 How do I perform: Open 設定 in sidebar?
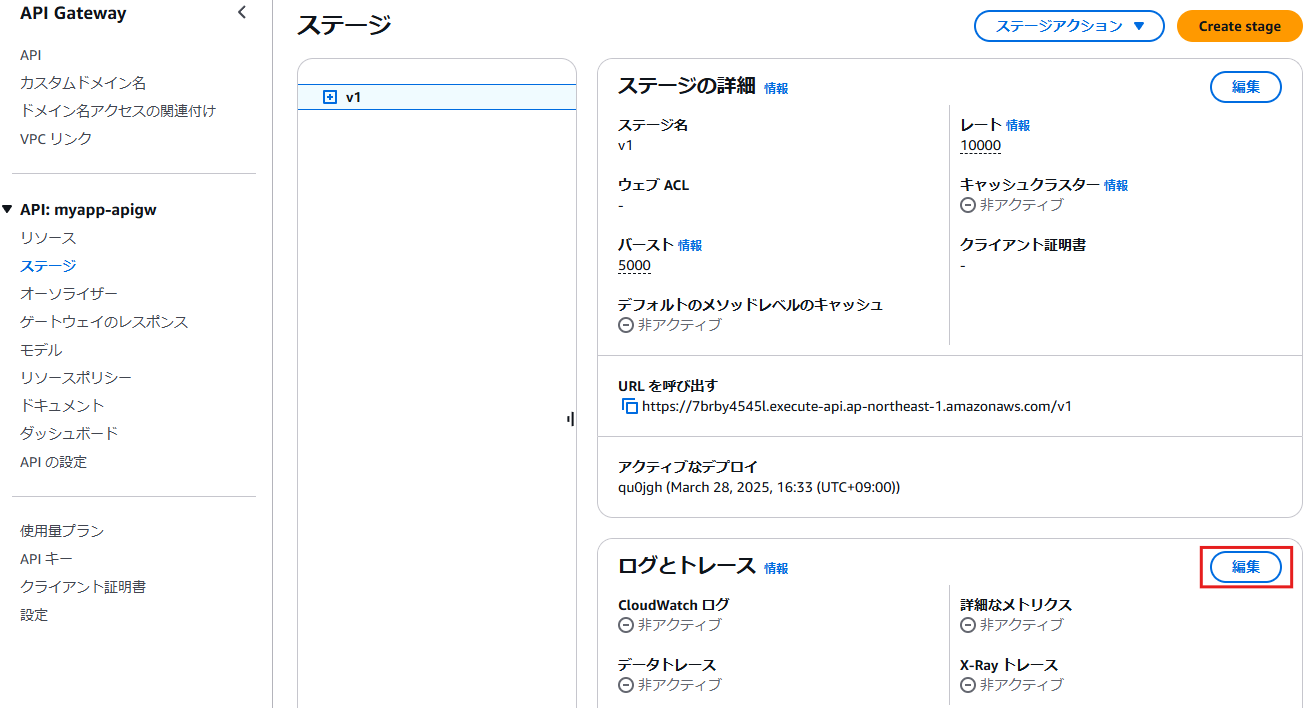click(x=34, y=615)
